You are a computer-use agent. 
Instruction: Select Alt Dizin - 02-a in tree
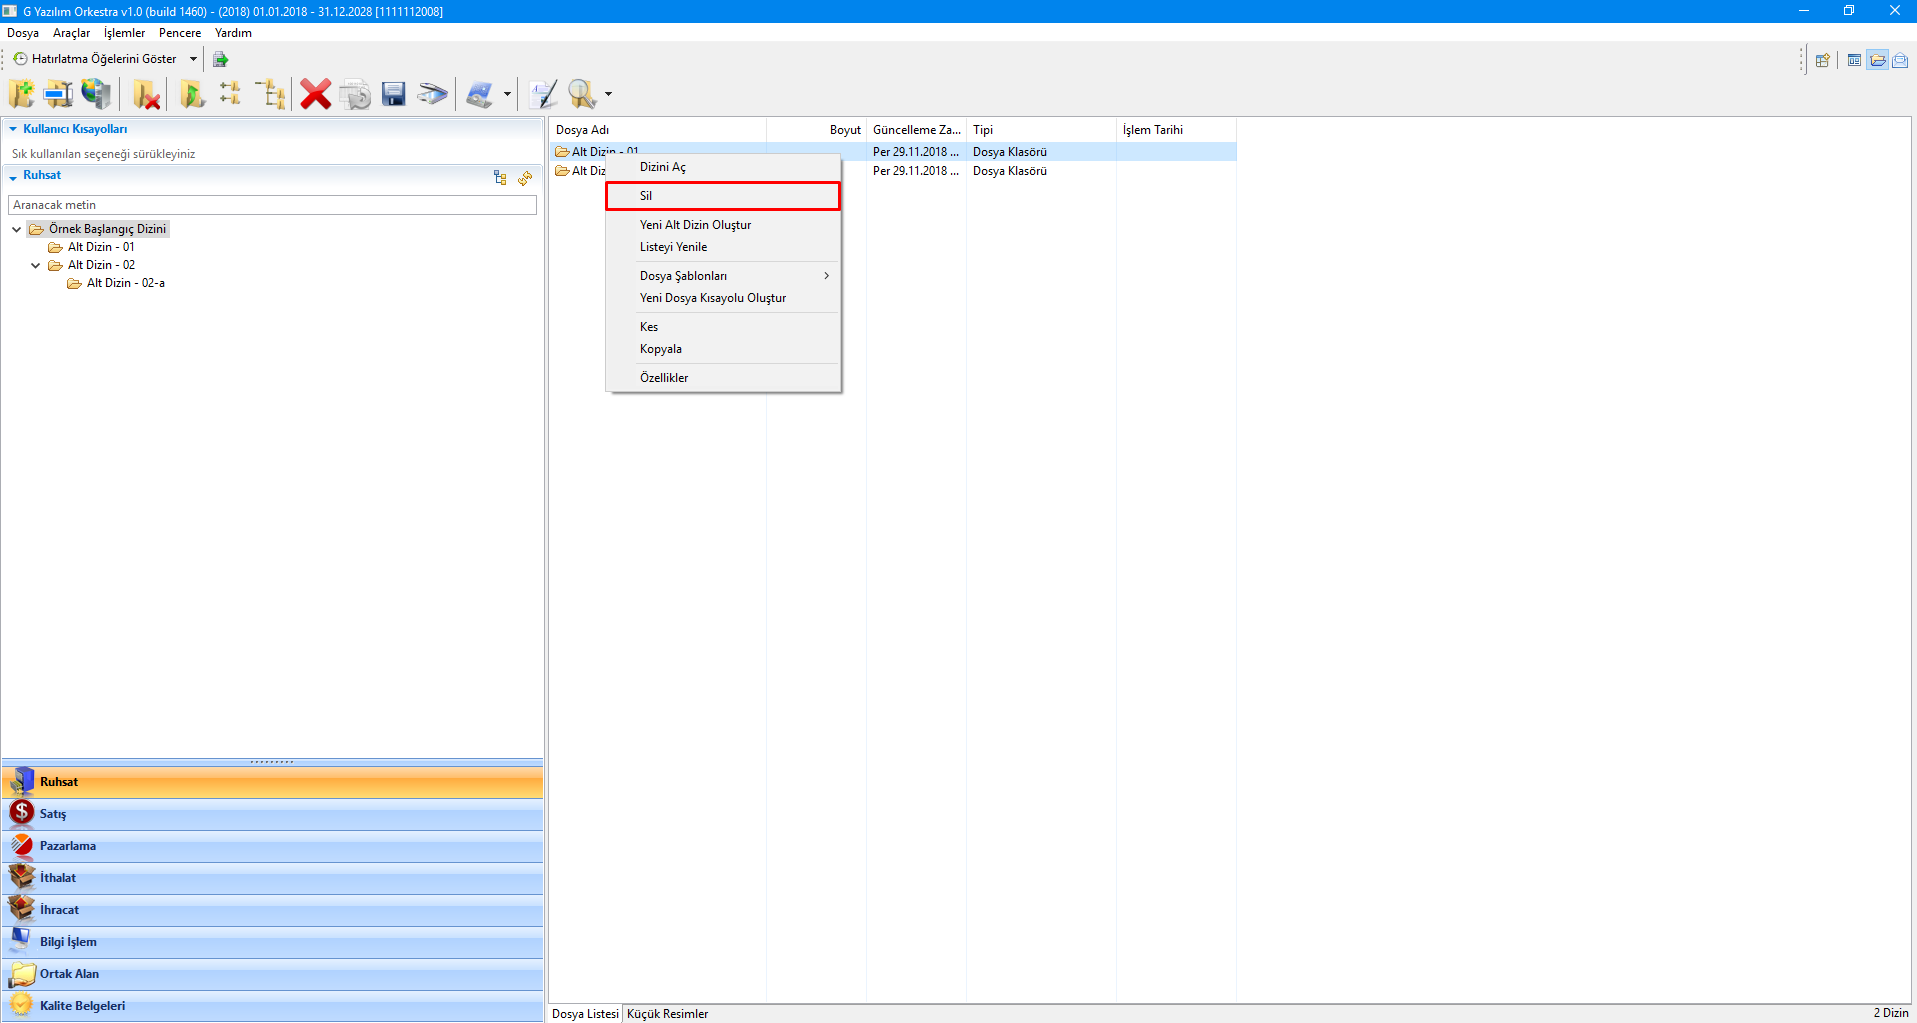pos(125,283)
